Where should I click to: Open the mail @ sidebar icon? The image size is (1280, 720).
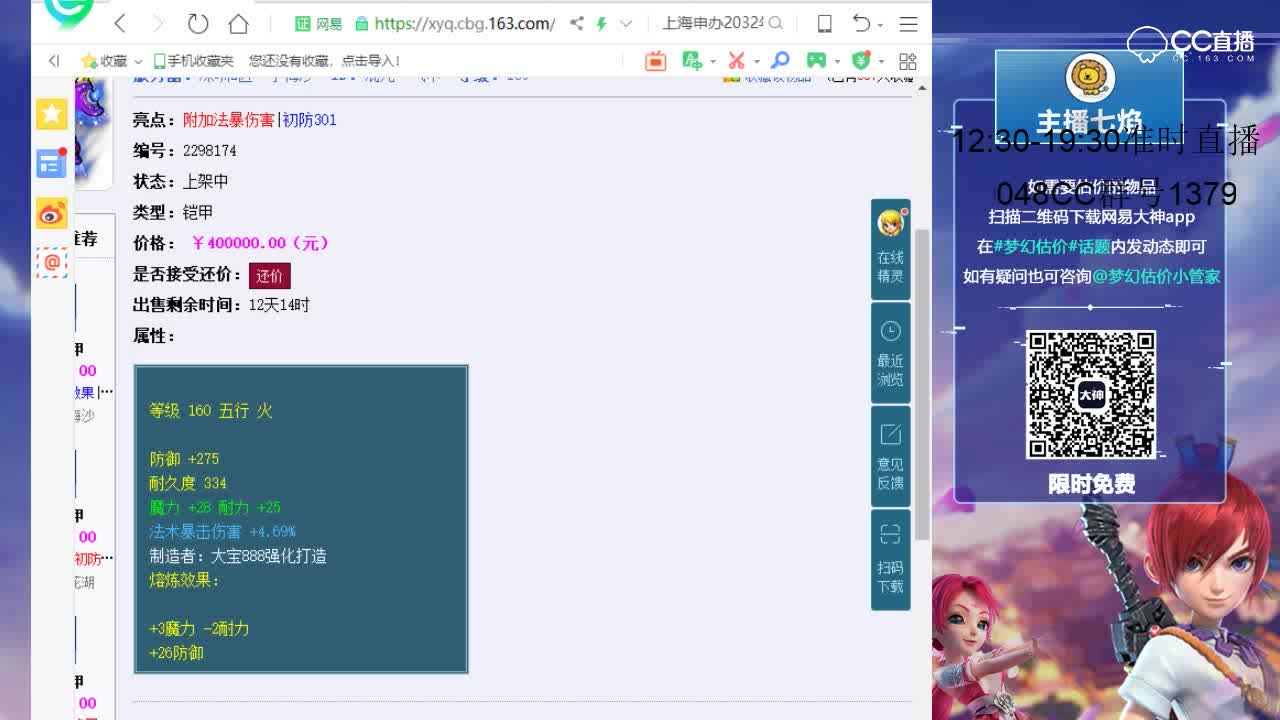[x=52, y=262]
